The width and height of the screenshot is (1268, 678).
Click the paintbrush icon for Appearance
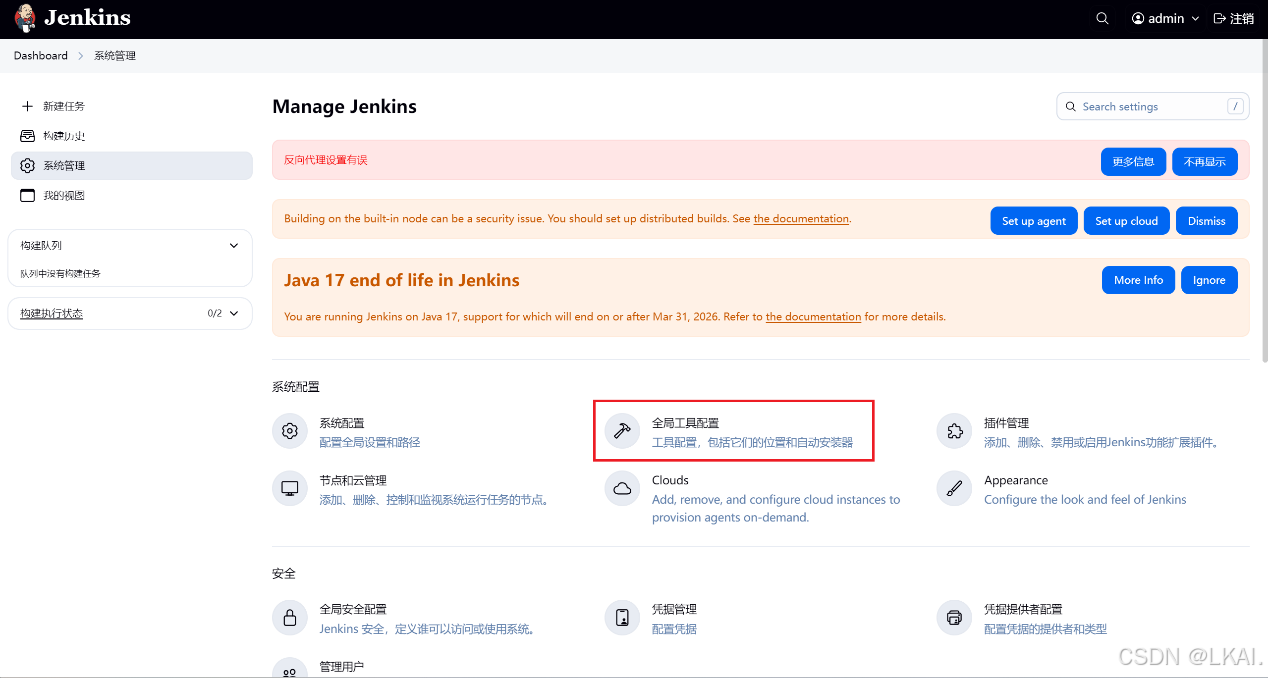[x=954, y=488]
